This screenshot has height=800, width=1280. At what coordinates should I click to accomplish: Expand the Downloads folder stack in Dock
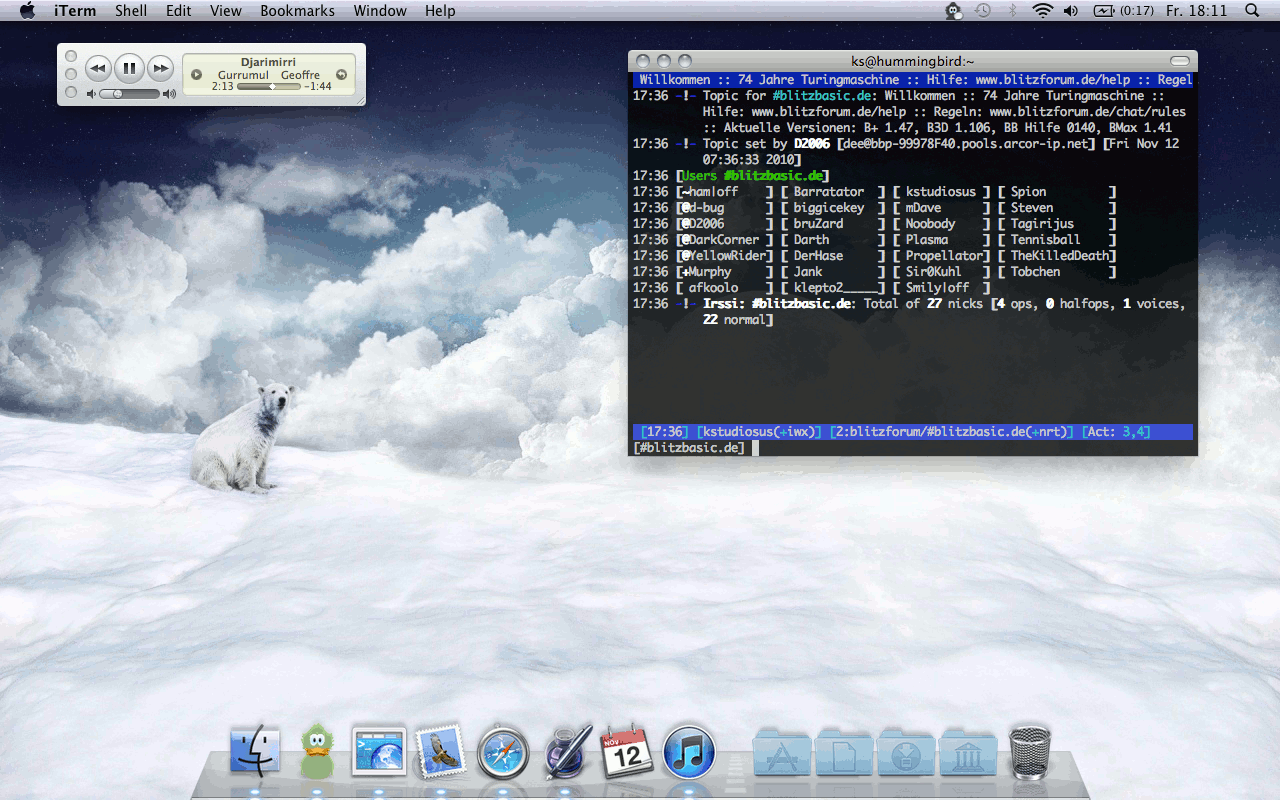906,754
